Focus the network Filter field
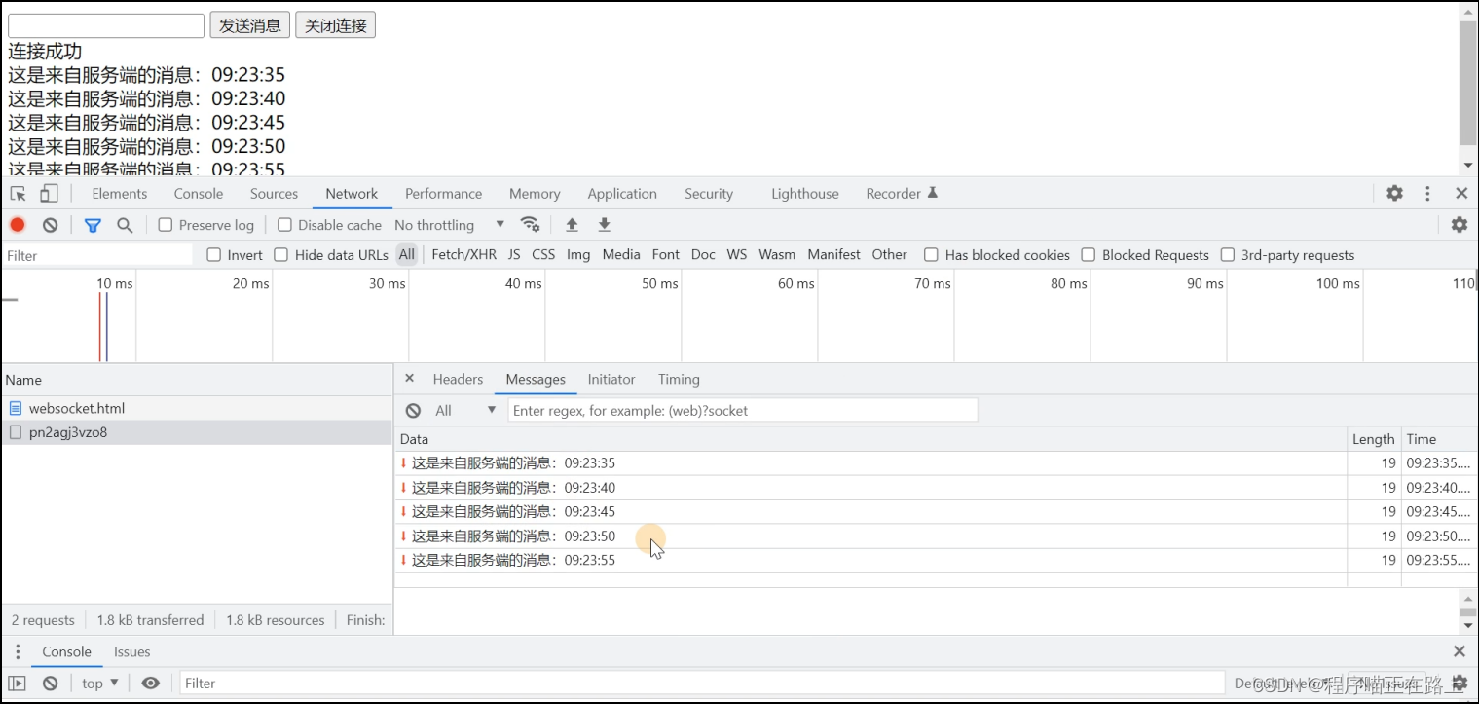The image size is (1479, 704). (97, 255)
